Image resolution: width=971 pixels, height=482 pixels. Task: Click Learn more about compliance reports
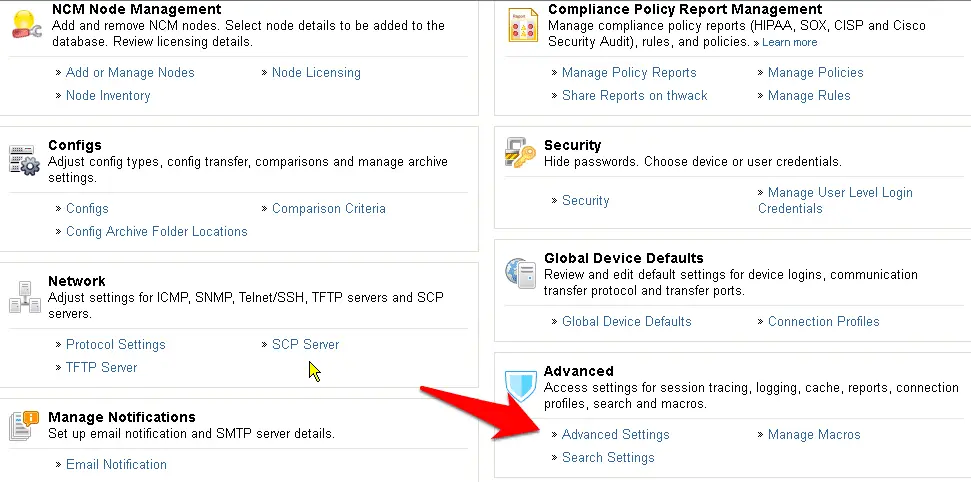tap(790, 42)
